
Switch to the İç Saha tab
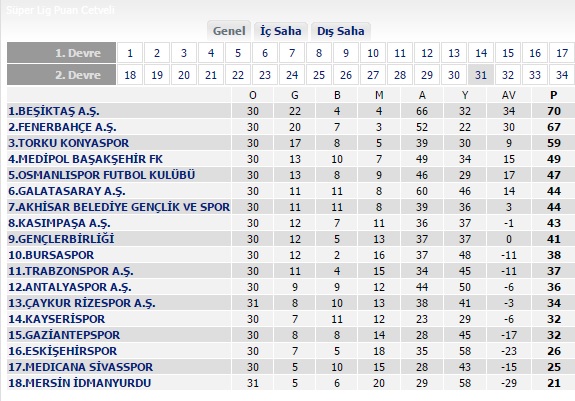click(281, 31)
